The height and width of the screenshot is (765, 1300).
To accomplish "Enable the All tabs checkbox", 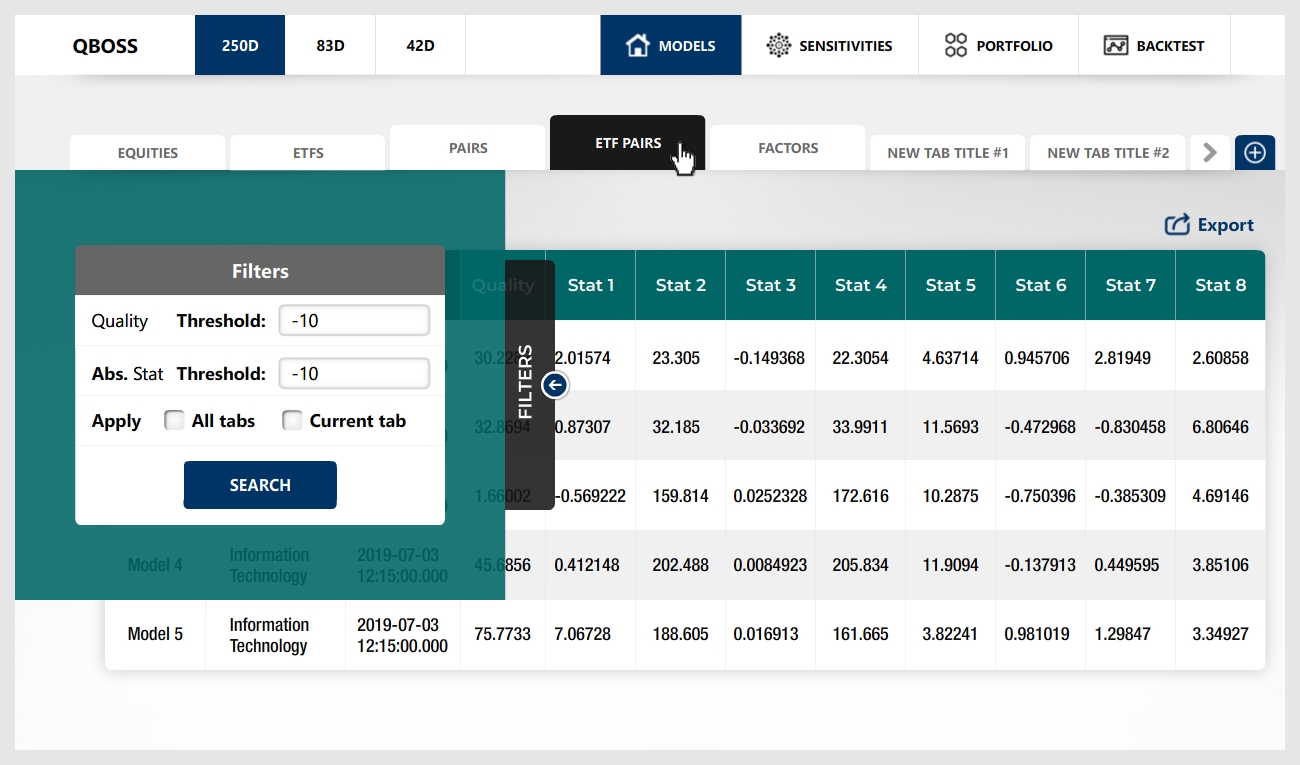I will tap(174, 421).
